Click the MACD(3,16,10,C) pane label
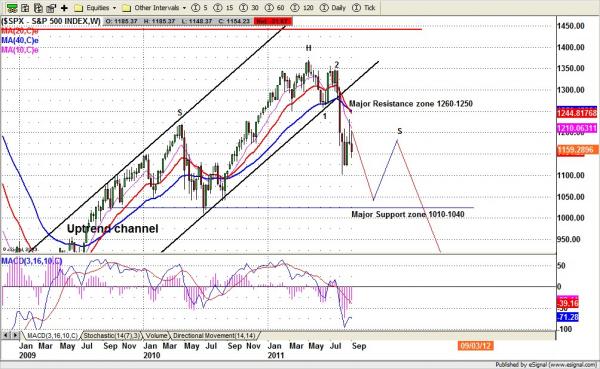The image size is (600, 369). (31, 261)
